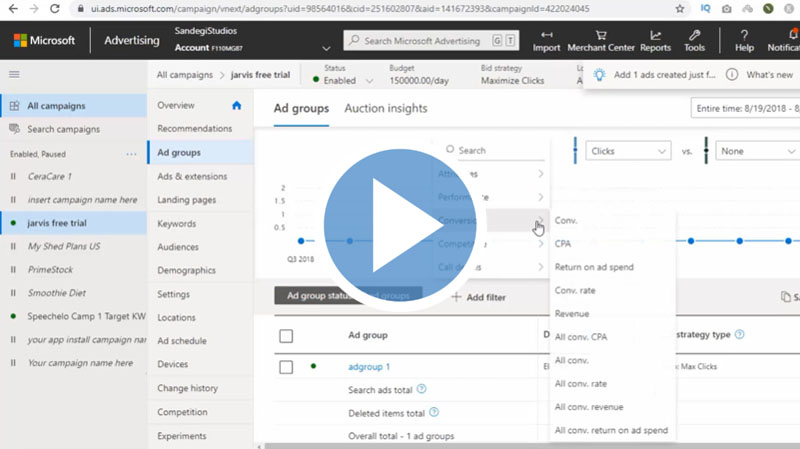This screenshot has width=800, height=449.
Task: Open the Reports menu
Action: click(x=656, y=41)
